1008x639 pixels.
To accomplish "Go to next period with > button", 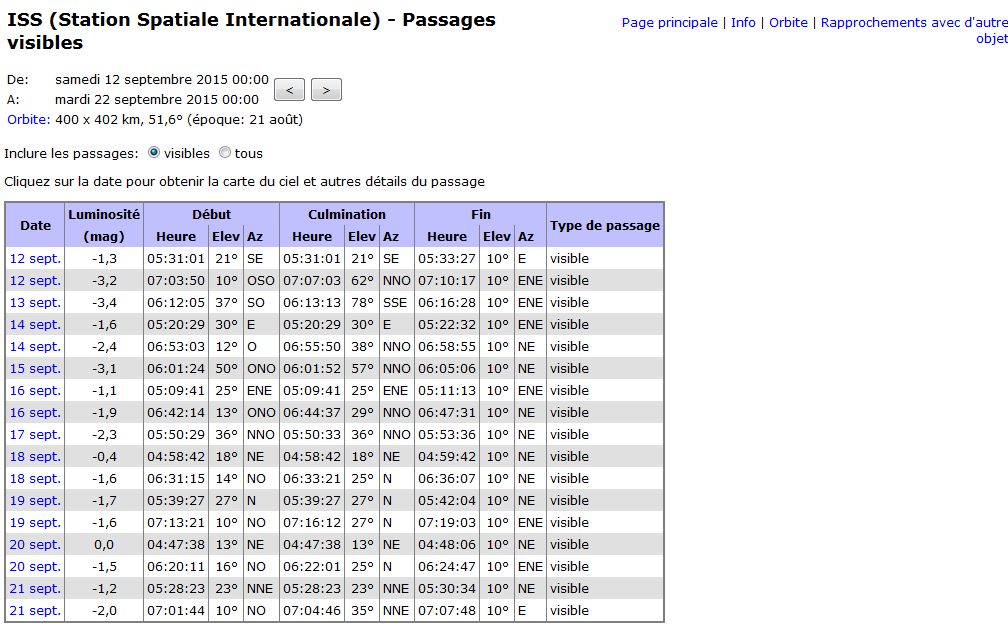I will click(326, 90).
